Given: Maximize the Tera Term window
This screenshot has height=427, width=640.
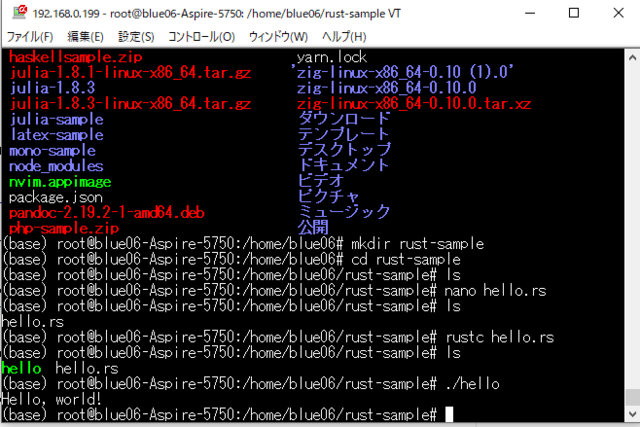Looking at the screenshot, I should [574, 13].
